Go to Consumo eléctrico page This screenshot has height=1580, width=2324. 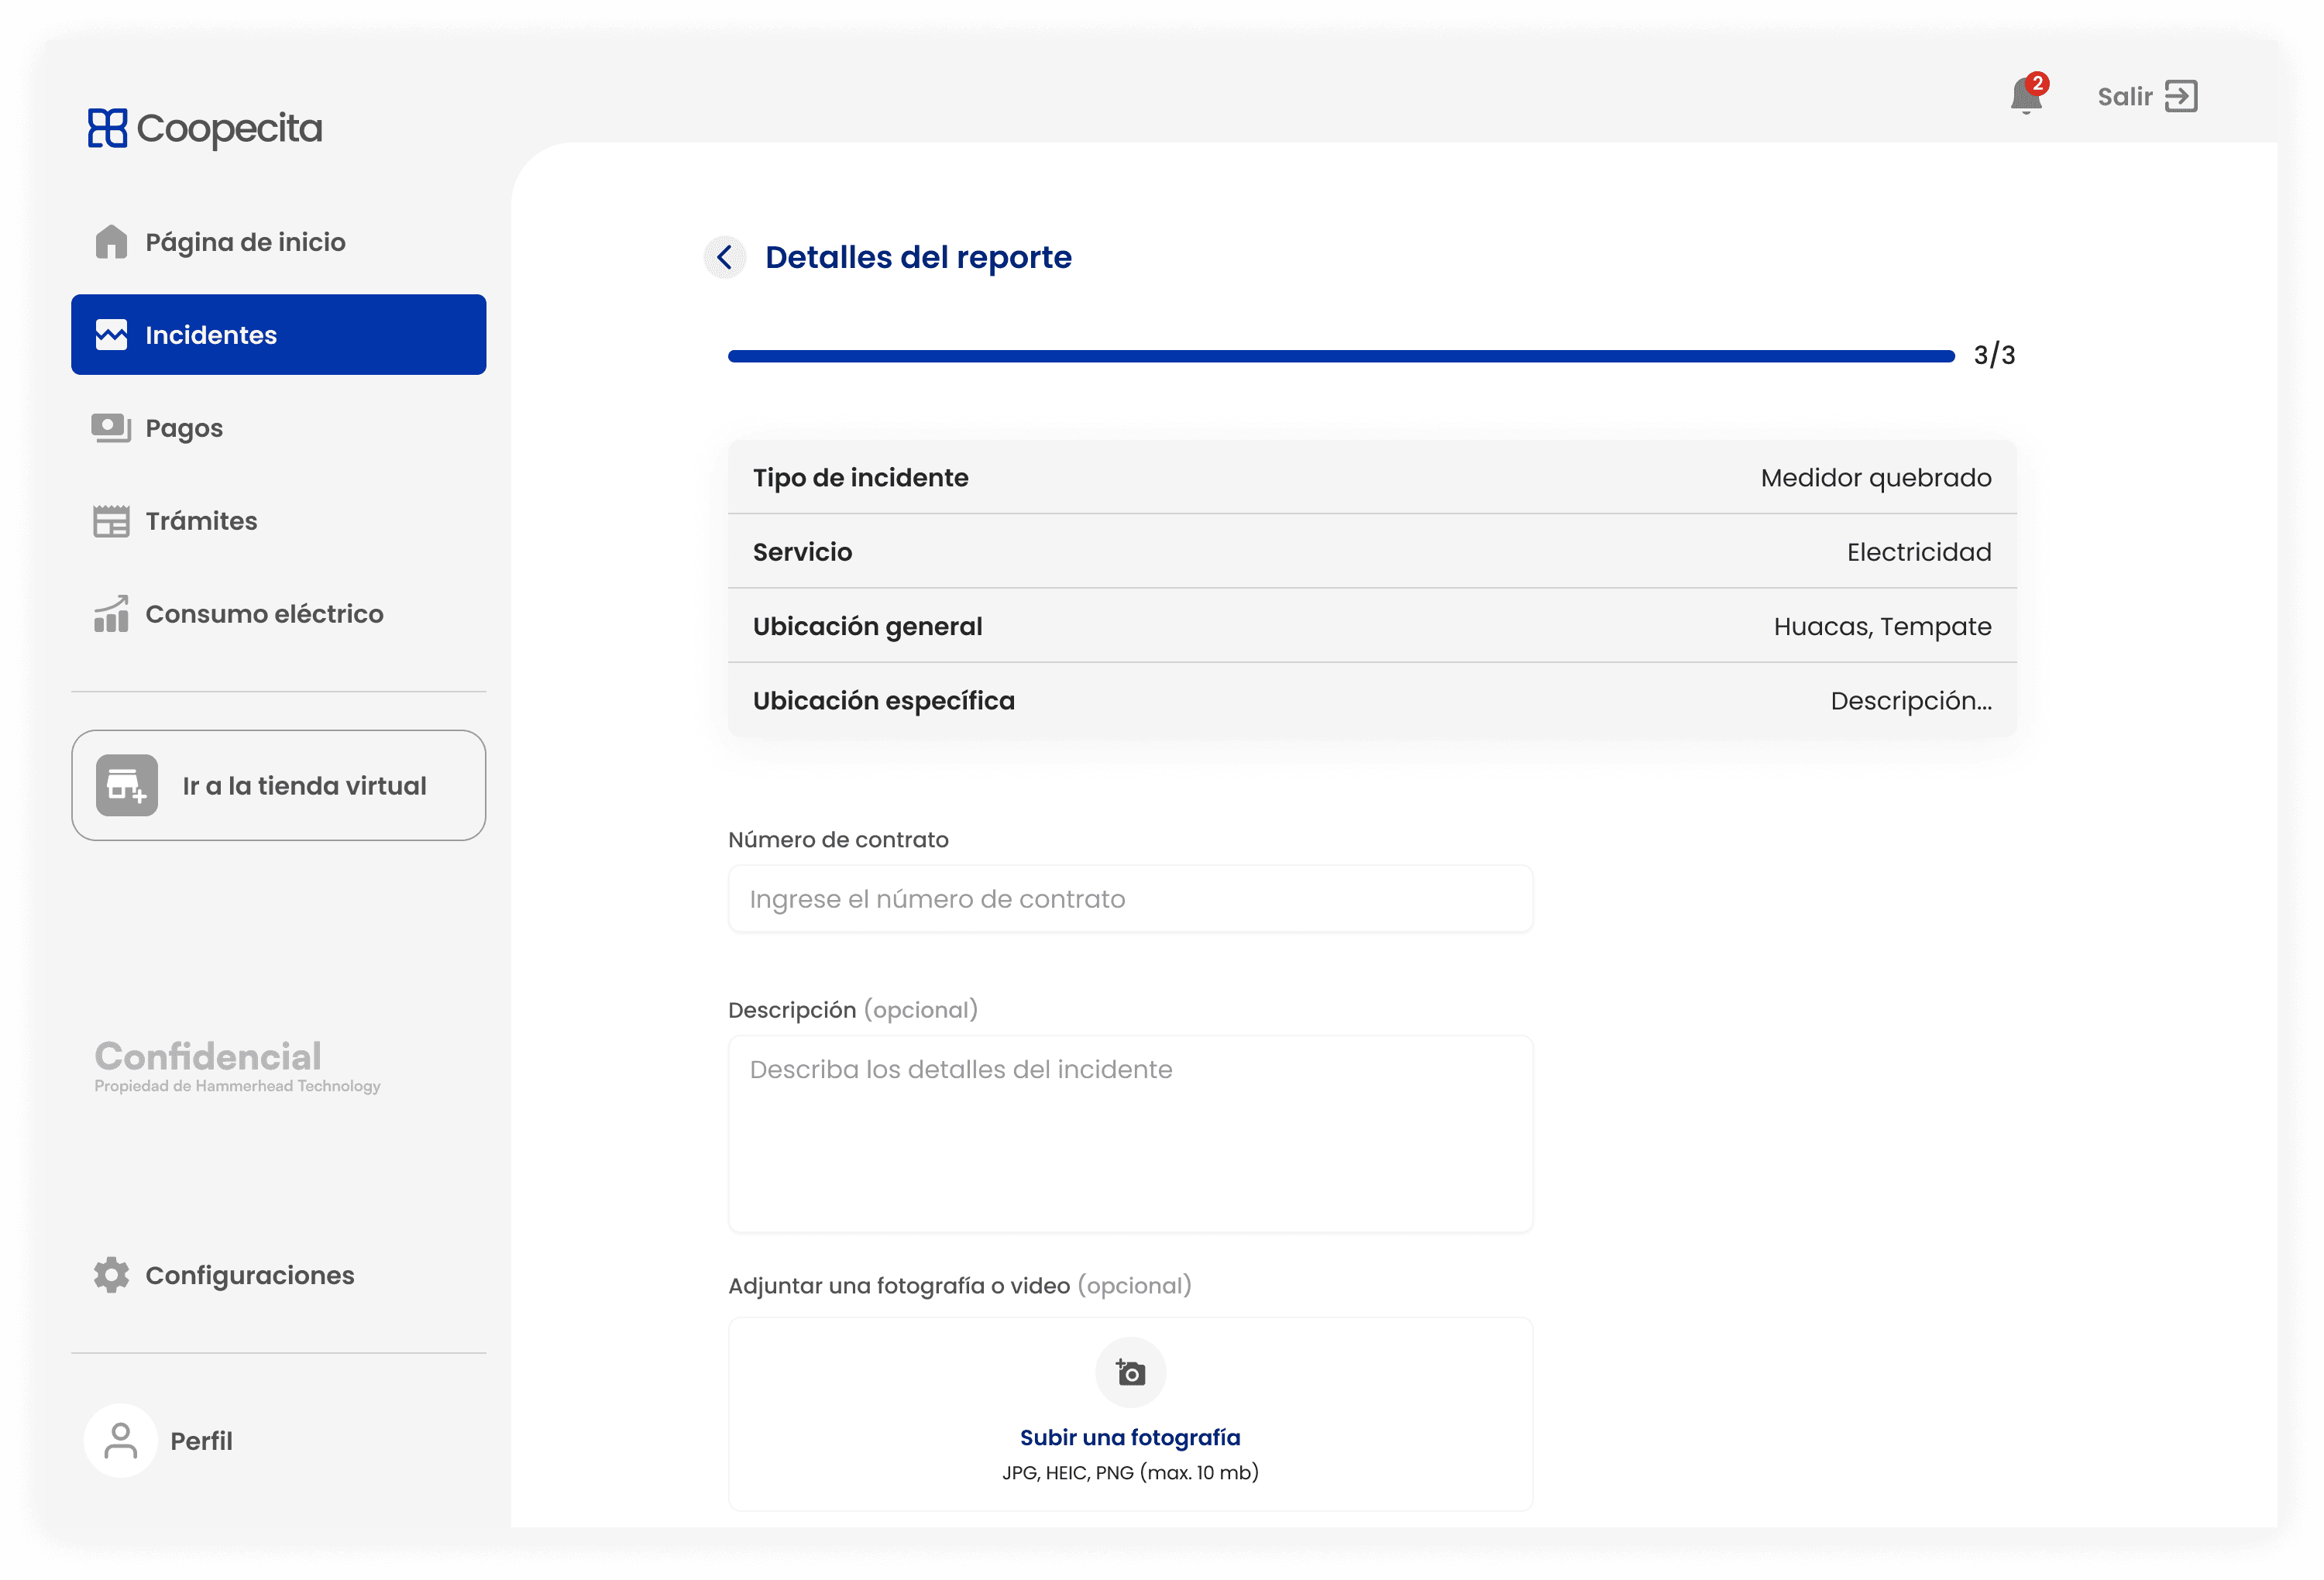pos(264,614)
